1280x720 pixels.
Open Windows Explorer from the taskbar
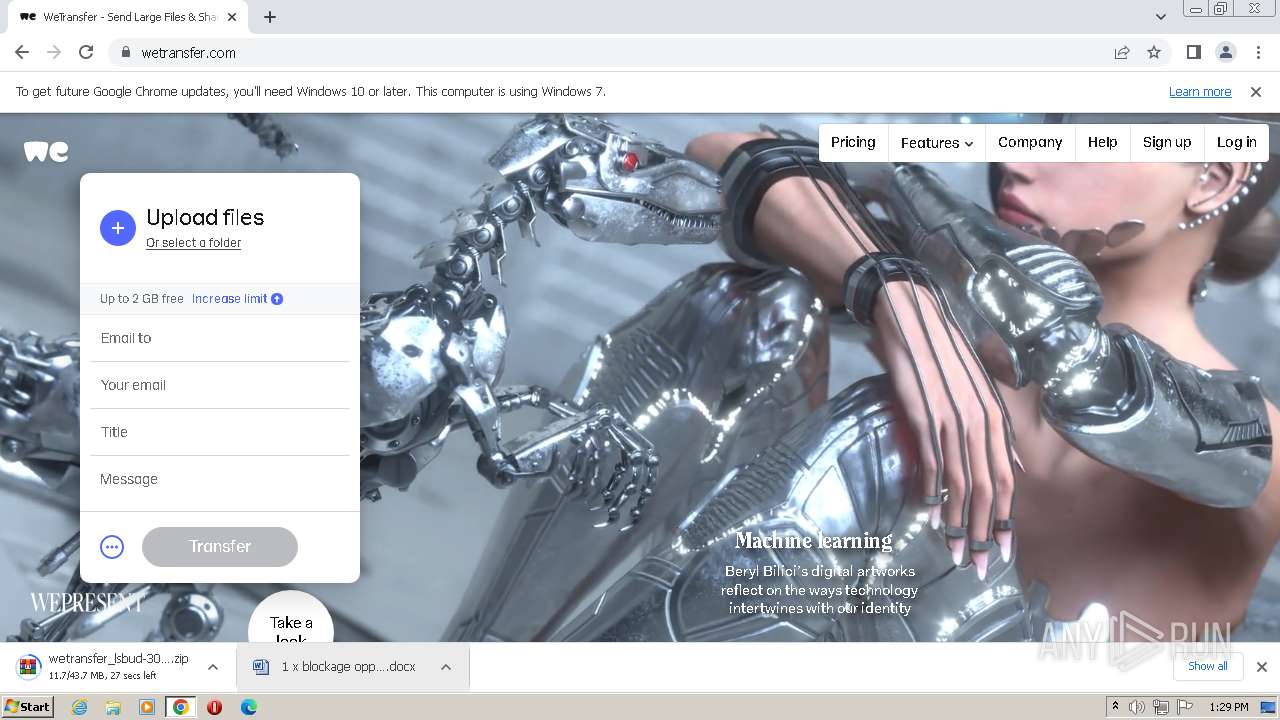(113, 707)
